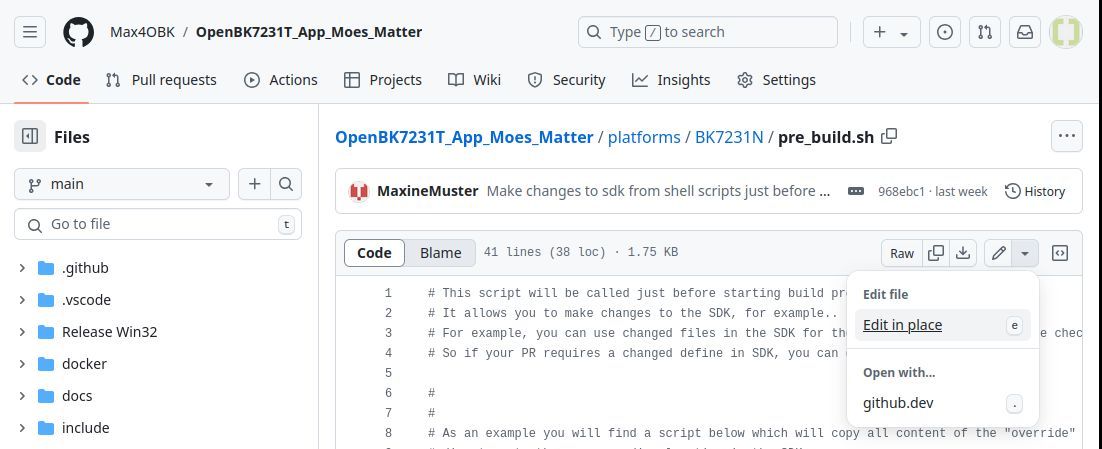This screenshot has height=449, width=1102.
Task: Focus the 'Go to file' input
Action: coord(158,224)
